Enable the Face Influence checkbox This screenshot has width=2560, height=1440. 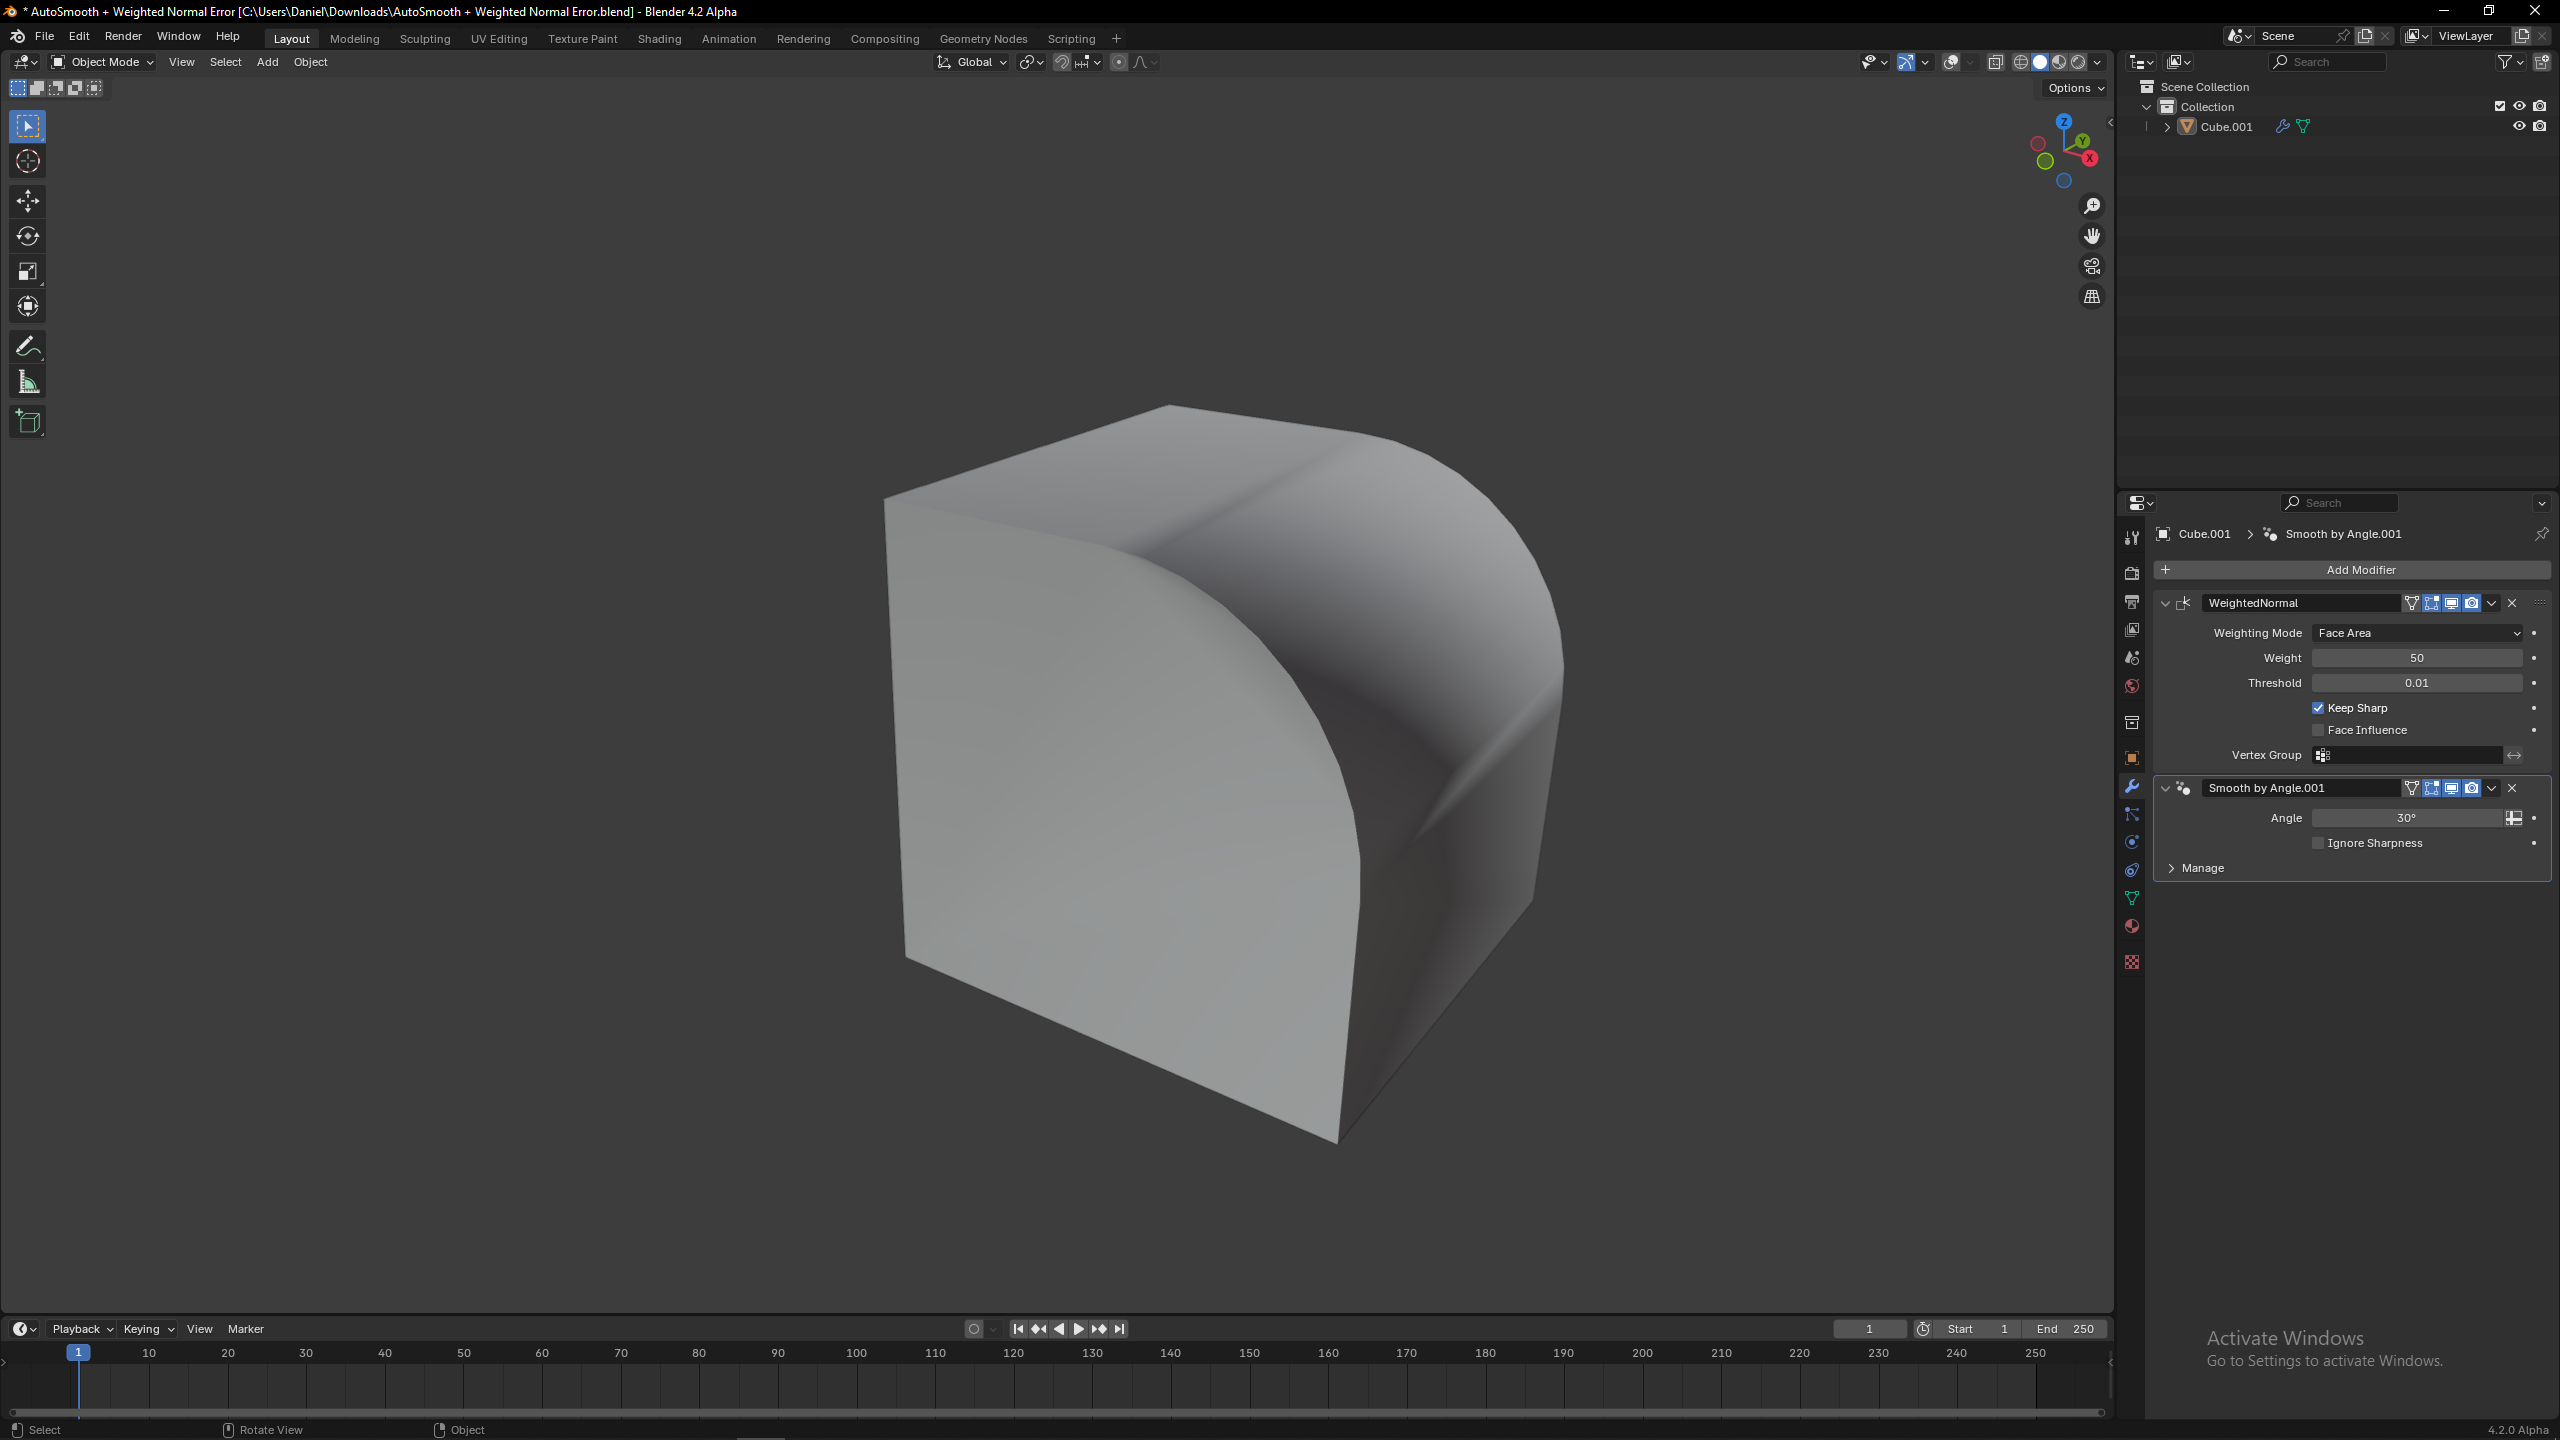2318,730
